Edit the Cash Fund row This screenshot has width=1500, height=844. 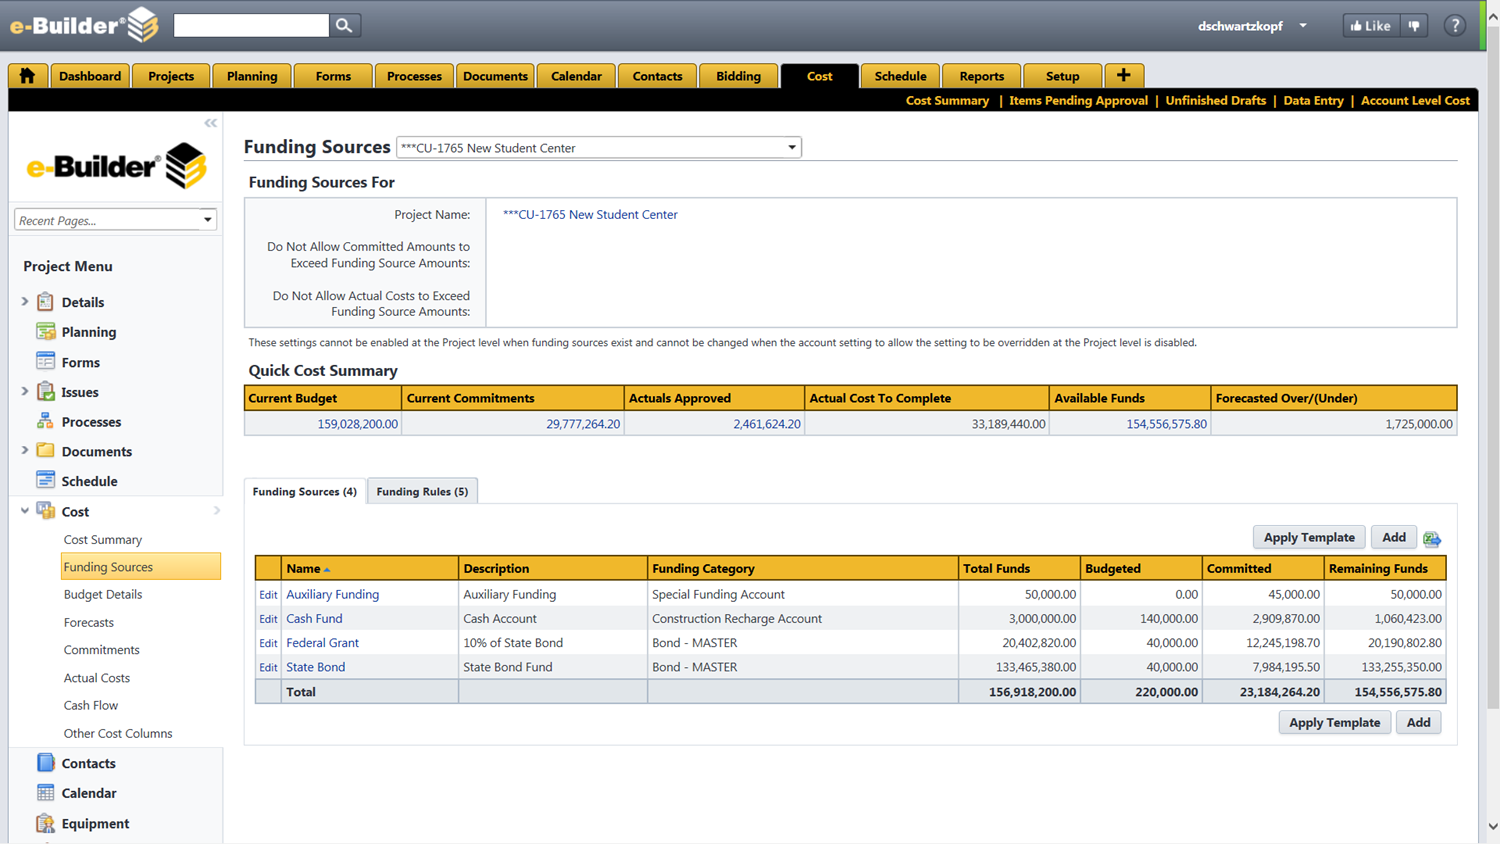pos(268,619)
